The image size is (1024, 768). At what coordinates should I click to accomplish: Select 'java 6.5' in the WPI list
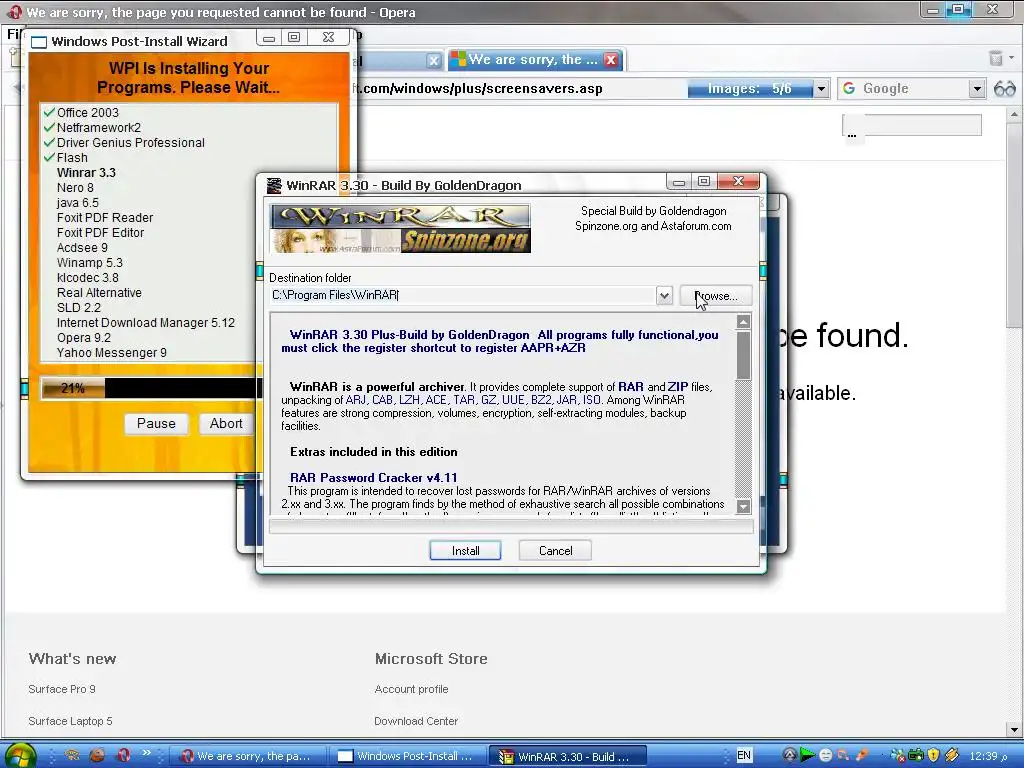(78, 202)
